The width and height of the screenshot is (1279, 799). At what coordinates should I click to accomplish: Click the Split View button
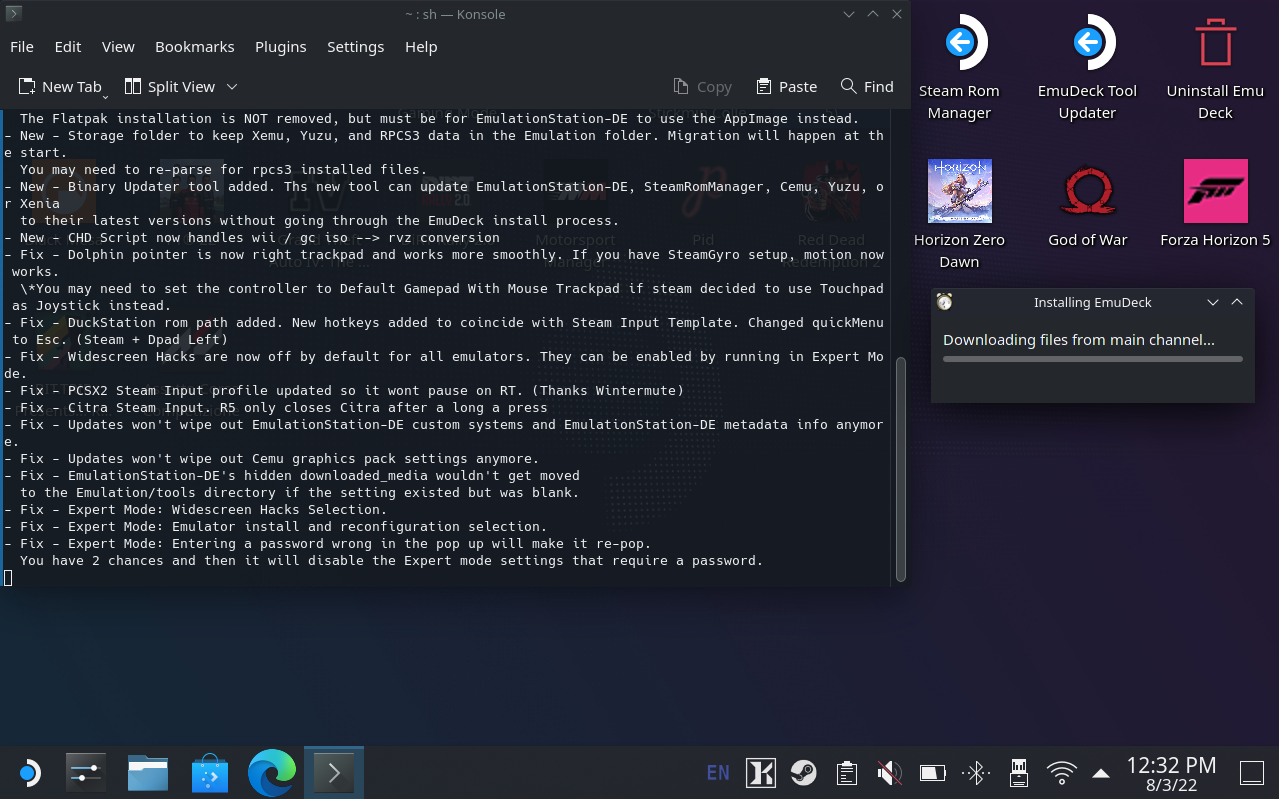click(x=170, y=87)
